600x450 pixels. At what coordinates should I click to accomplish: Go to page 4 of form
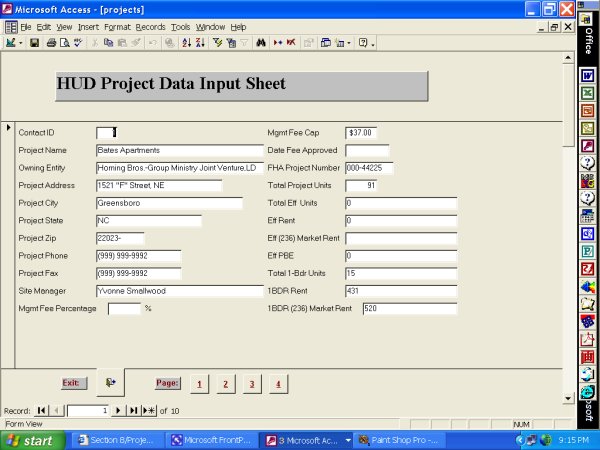click(277, 383)
